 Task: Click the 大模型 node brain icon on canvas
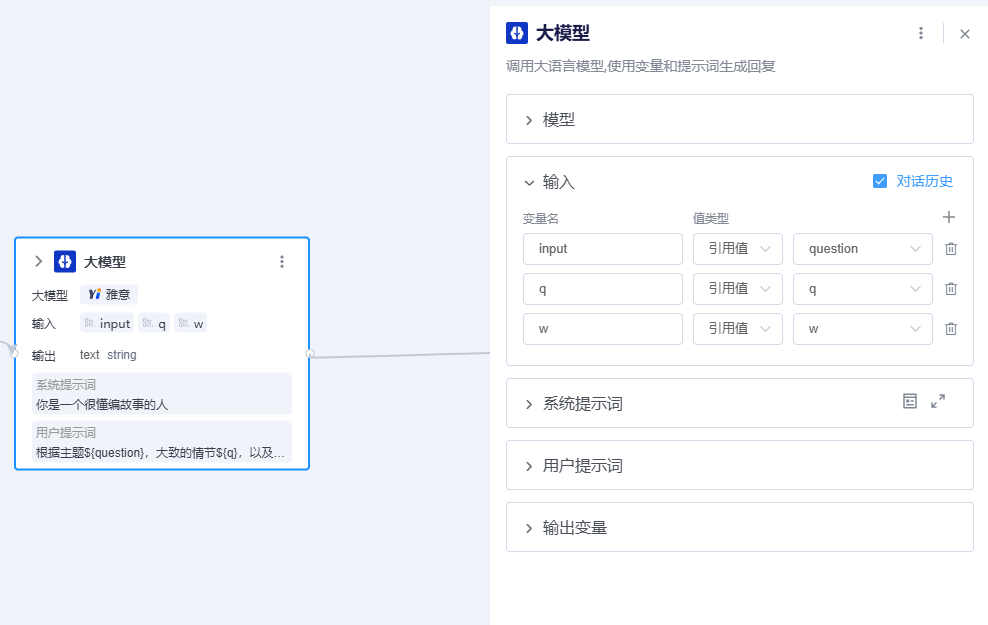[65, 261]
